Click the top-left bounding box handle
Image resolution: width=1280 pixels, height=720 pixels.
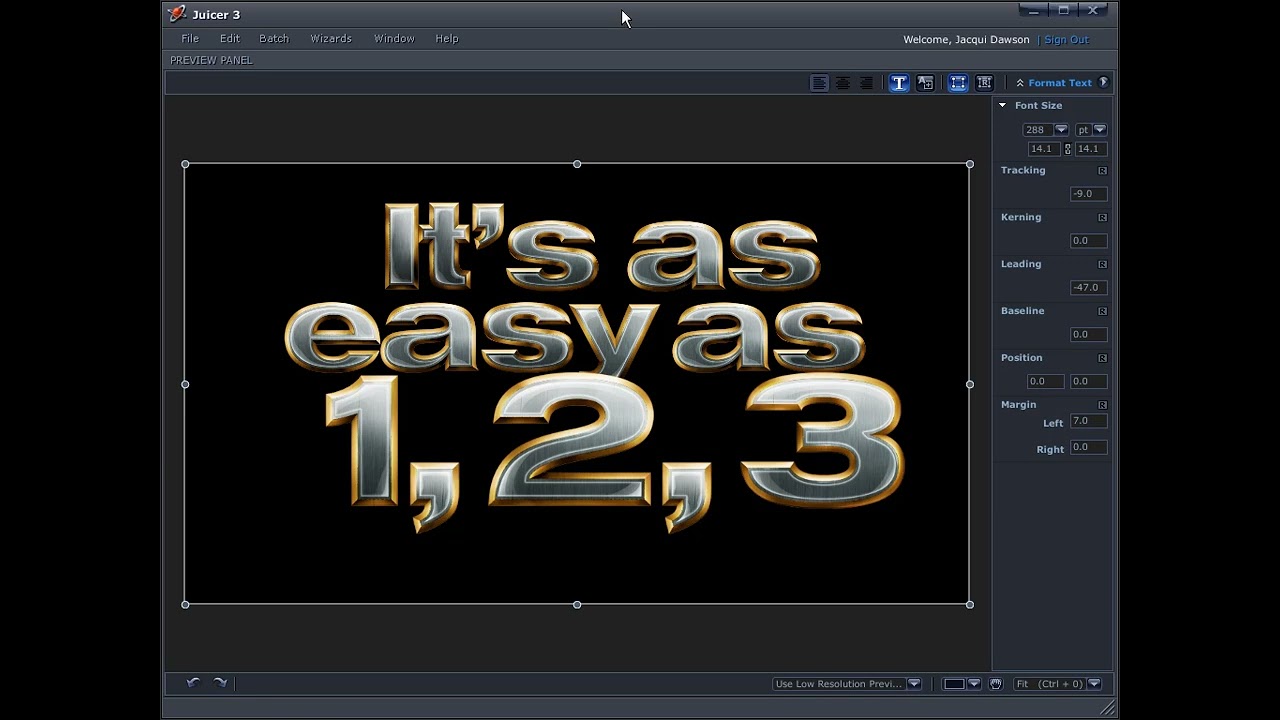(x=185, y=164)
